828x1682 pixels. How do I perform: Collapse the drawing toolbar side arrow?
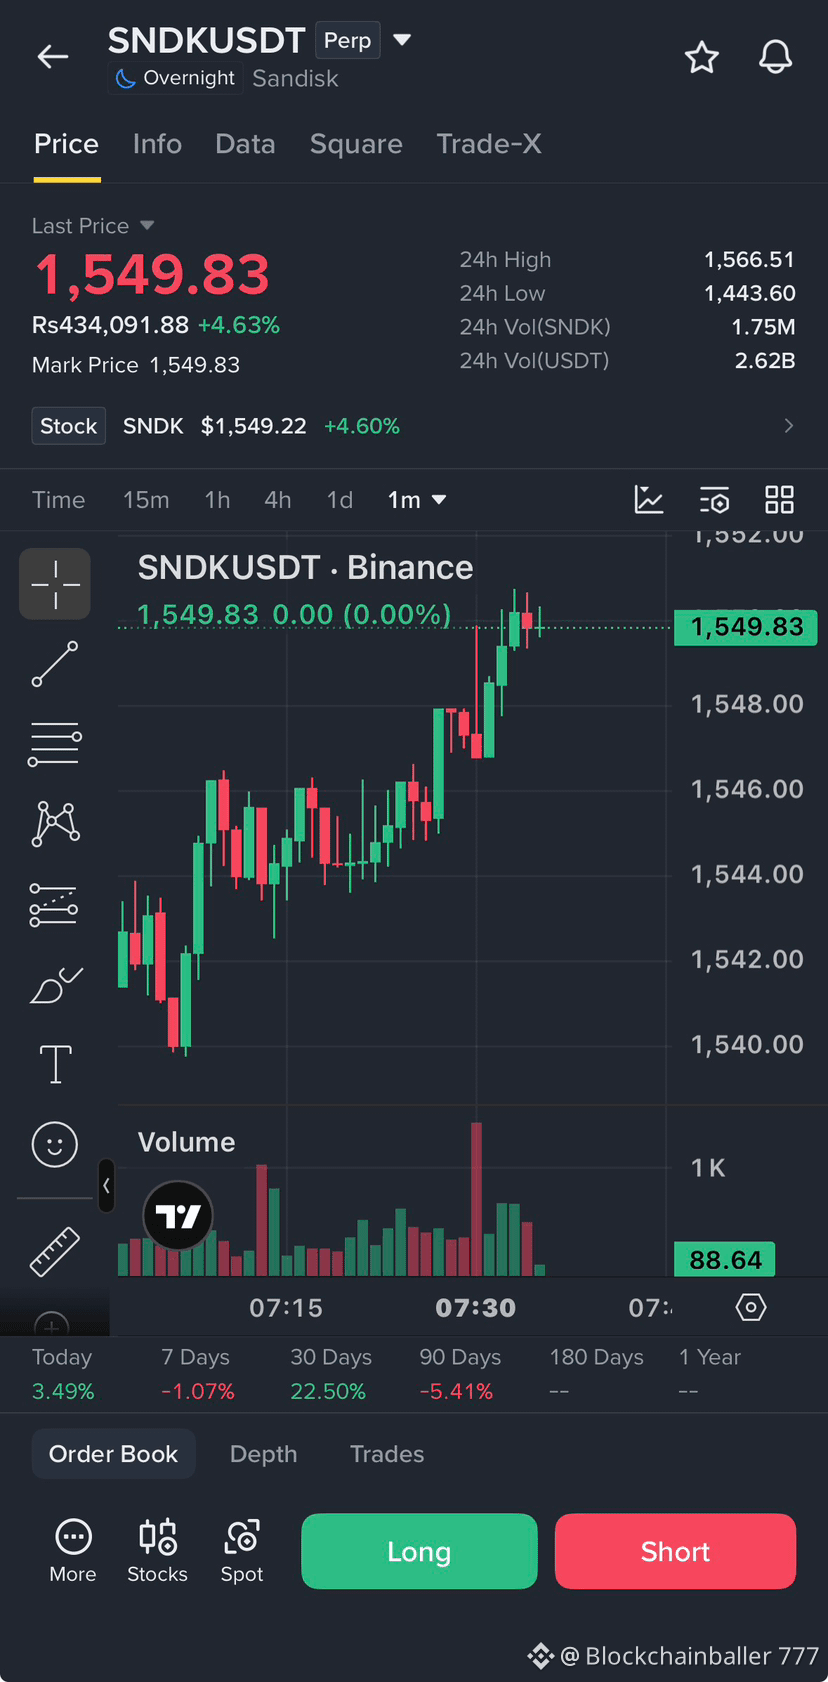pyautogui.click(x=106, y=1186)
